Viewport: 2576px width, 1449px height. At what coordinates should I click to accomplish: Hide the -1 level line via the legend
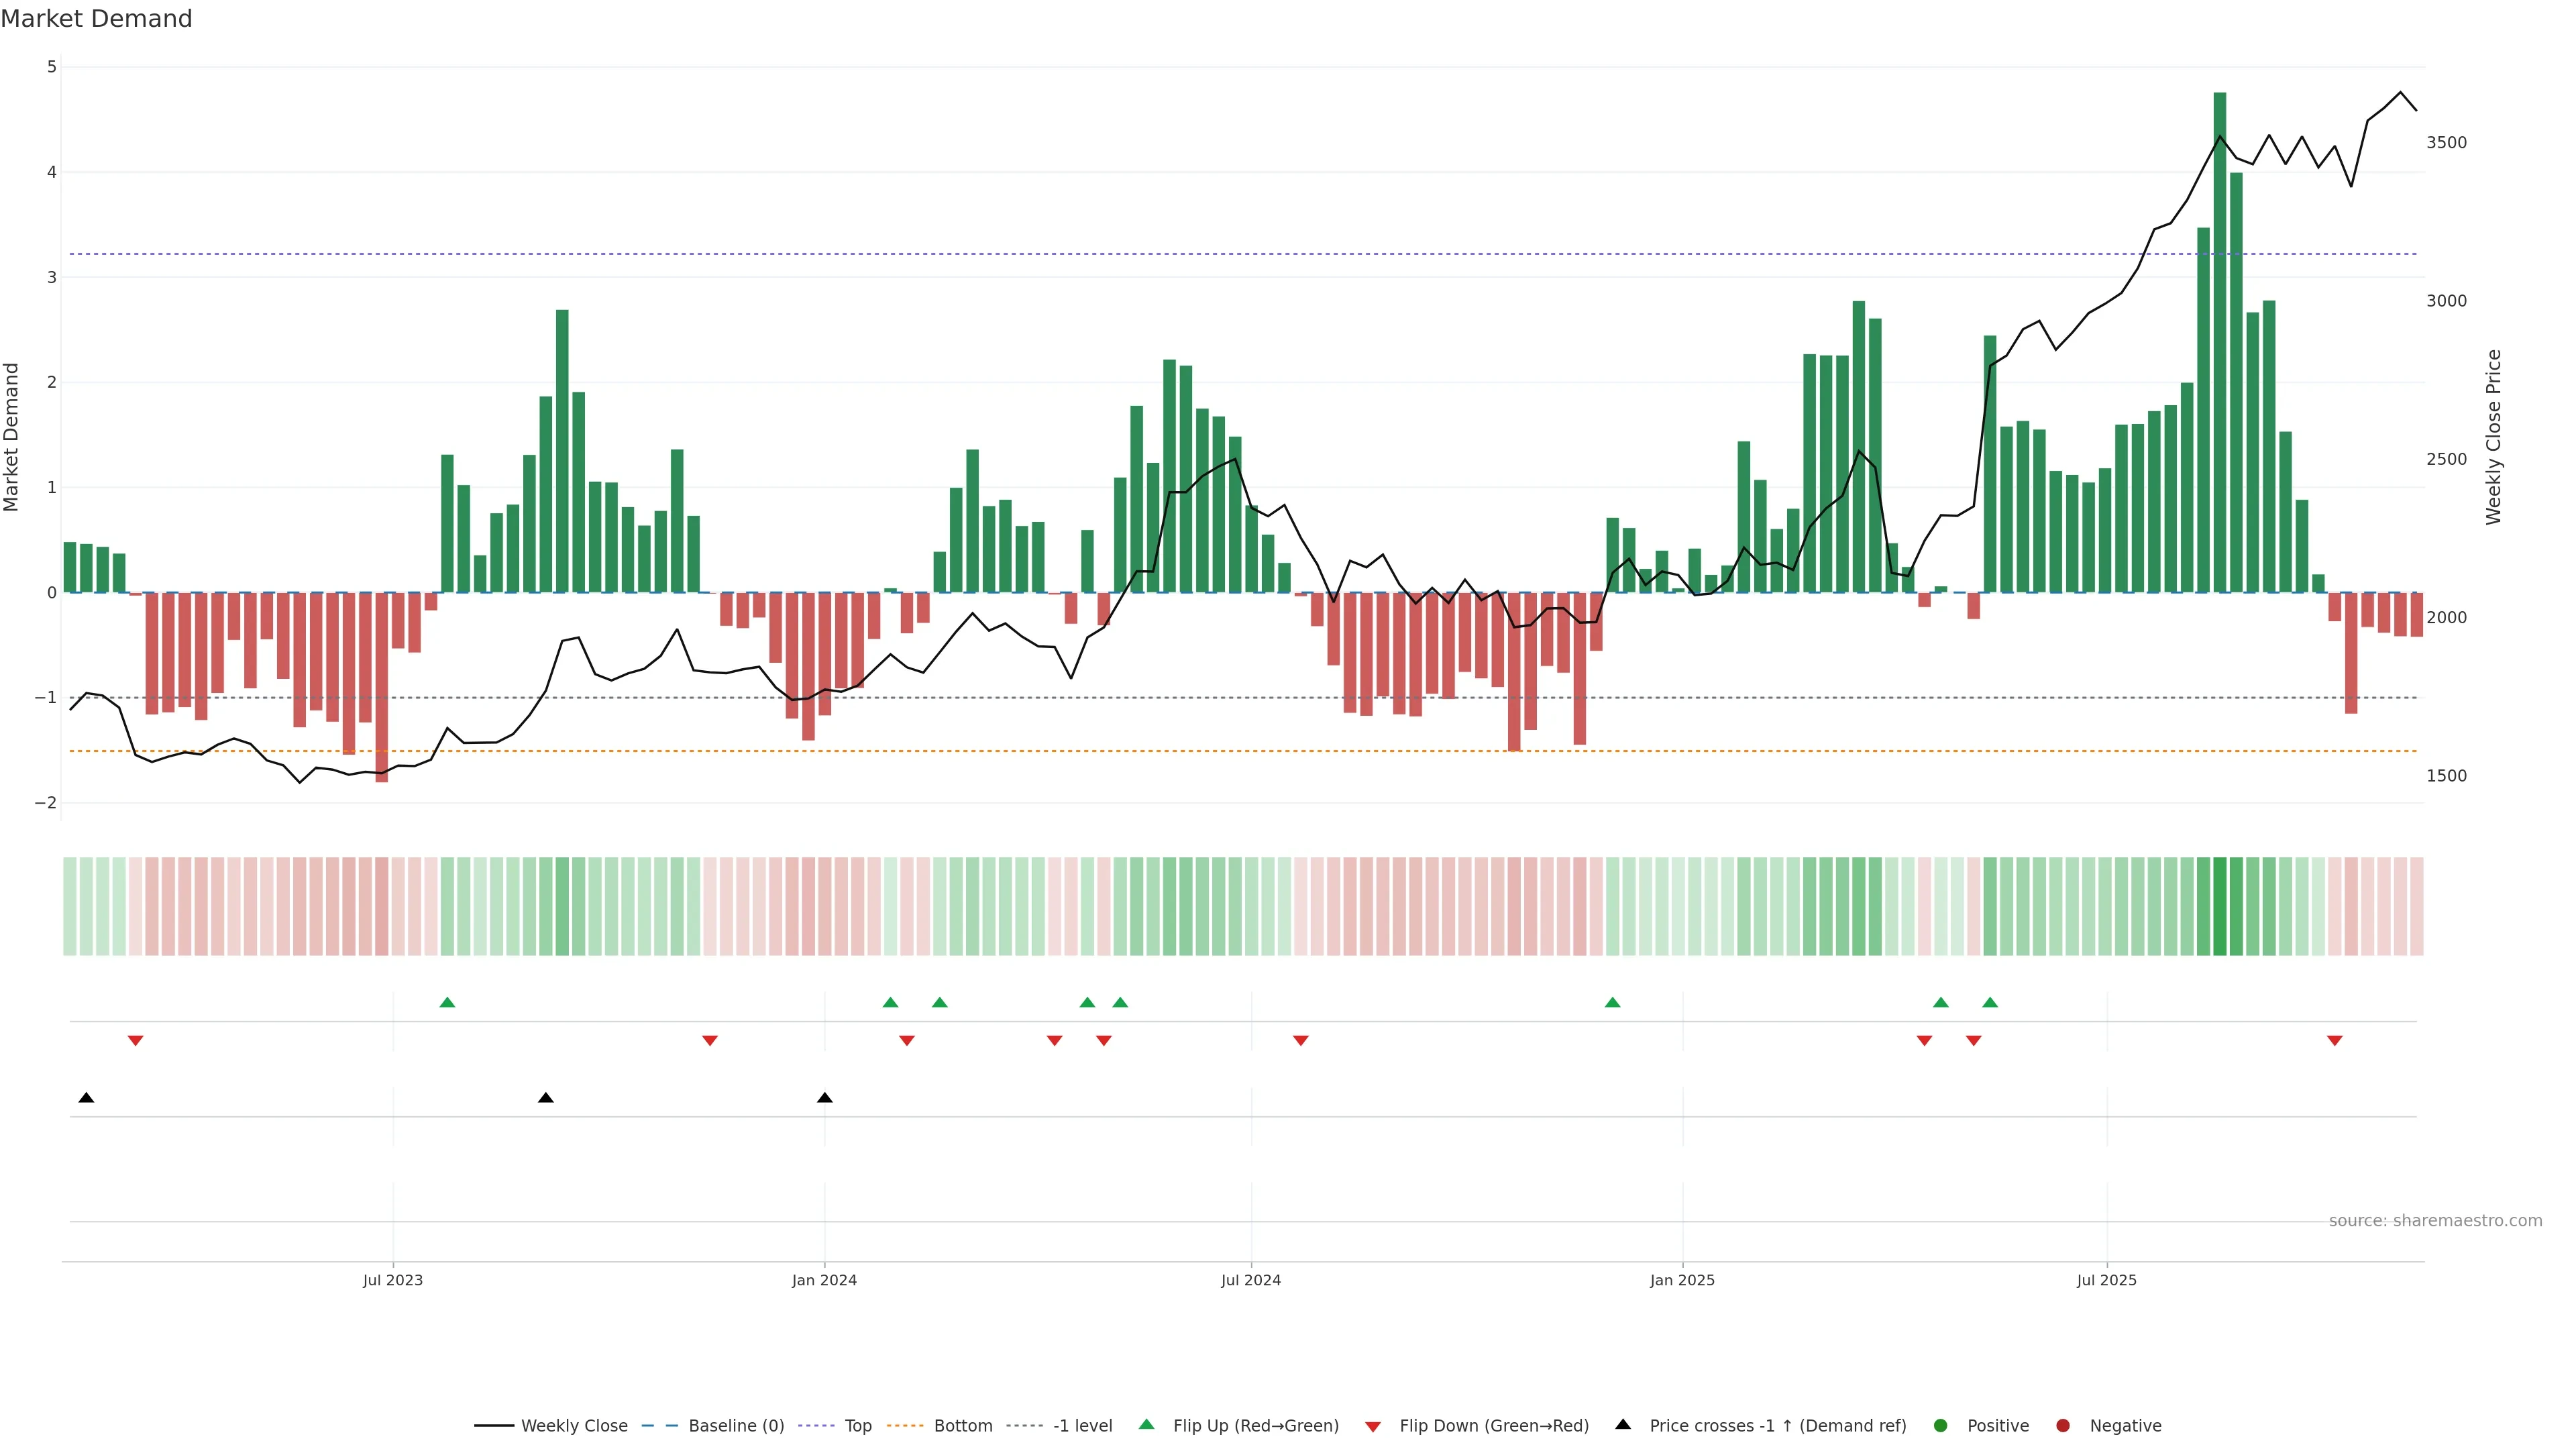1082,1425
